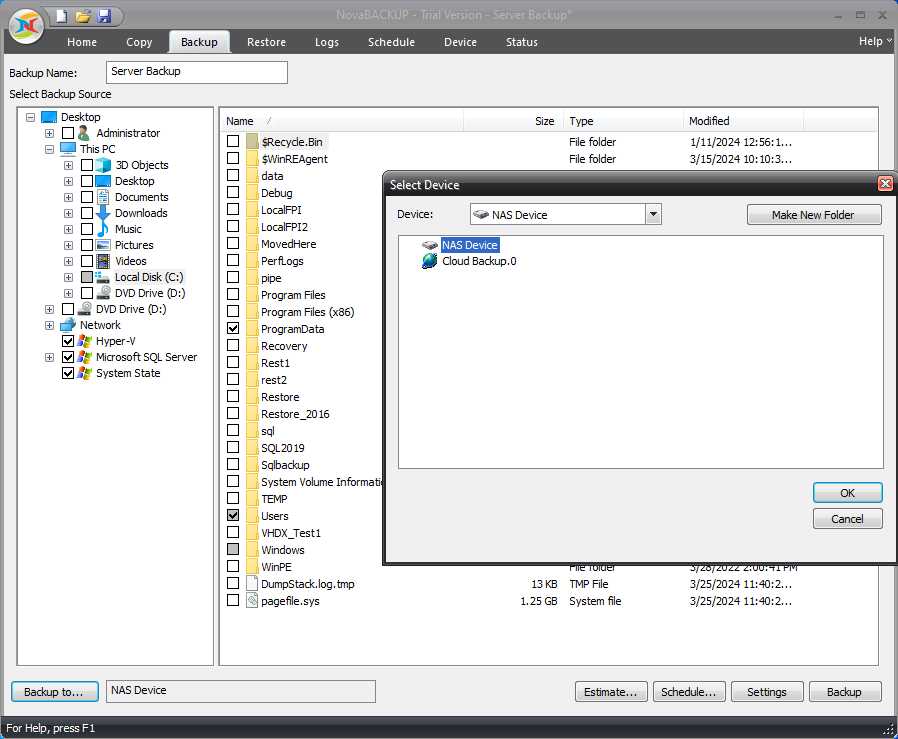Click the Microsoft SQL Server icon

point(83,357)
